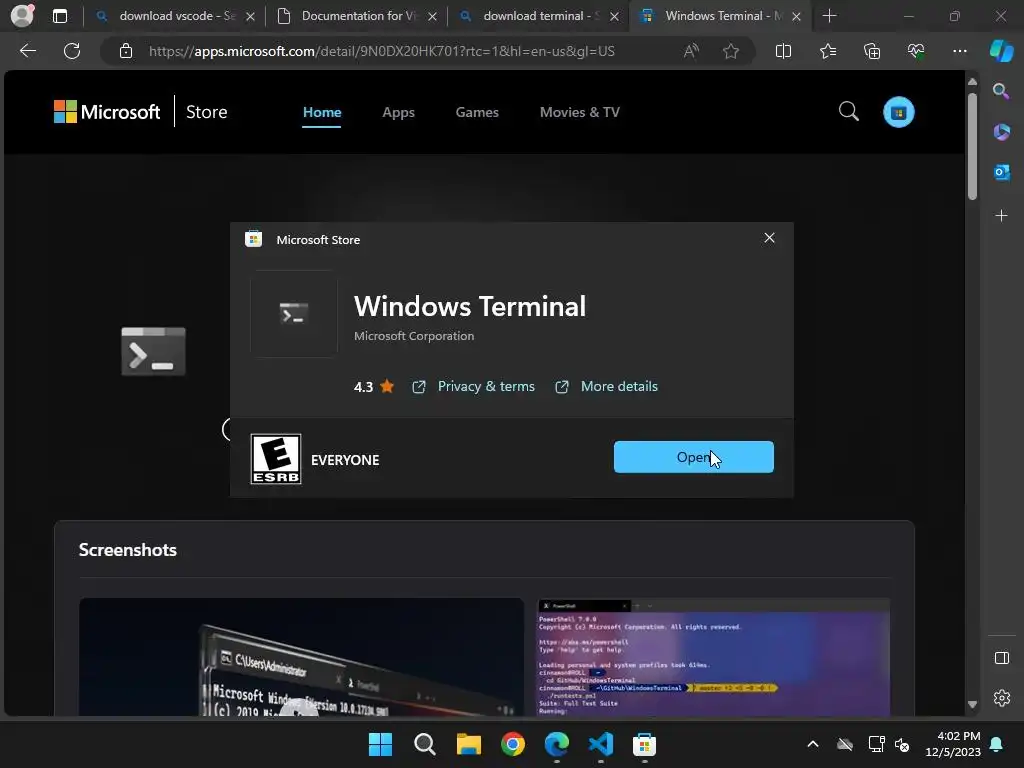Show hidden tray icons chevron
The width and height of the screenshot is (1024, 768).
[812, 744]
